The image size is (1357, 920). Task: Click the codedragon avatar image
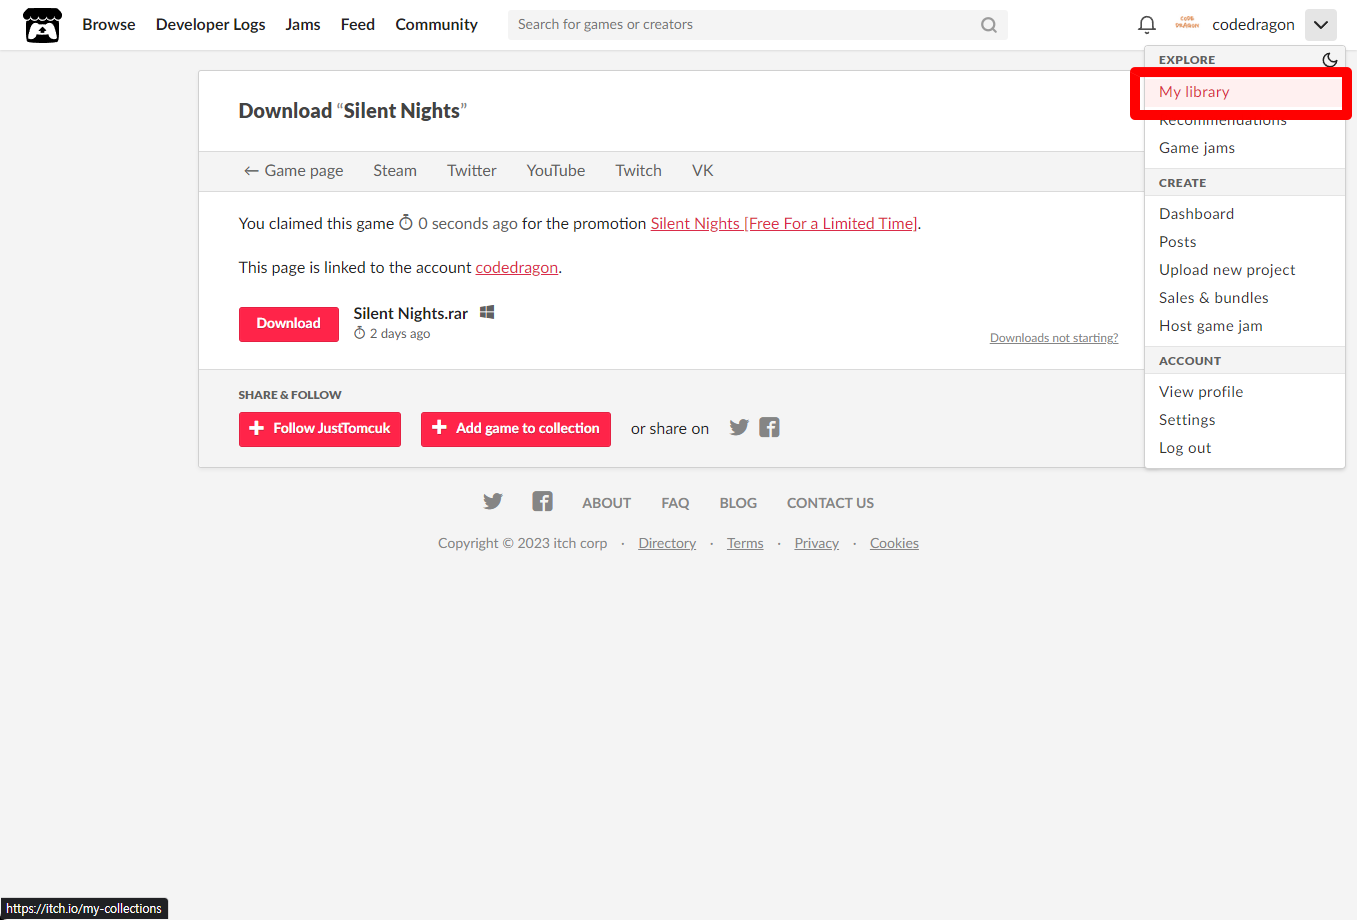(x=1187, y=24)
